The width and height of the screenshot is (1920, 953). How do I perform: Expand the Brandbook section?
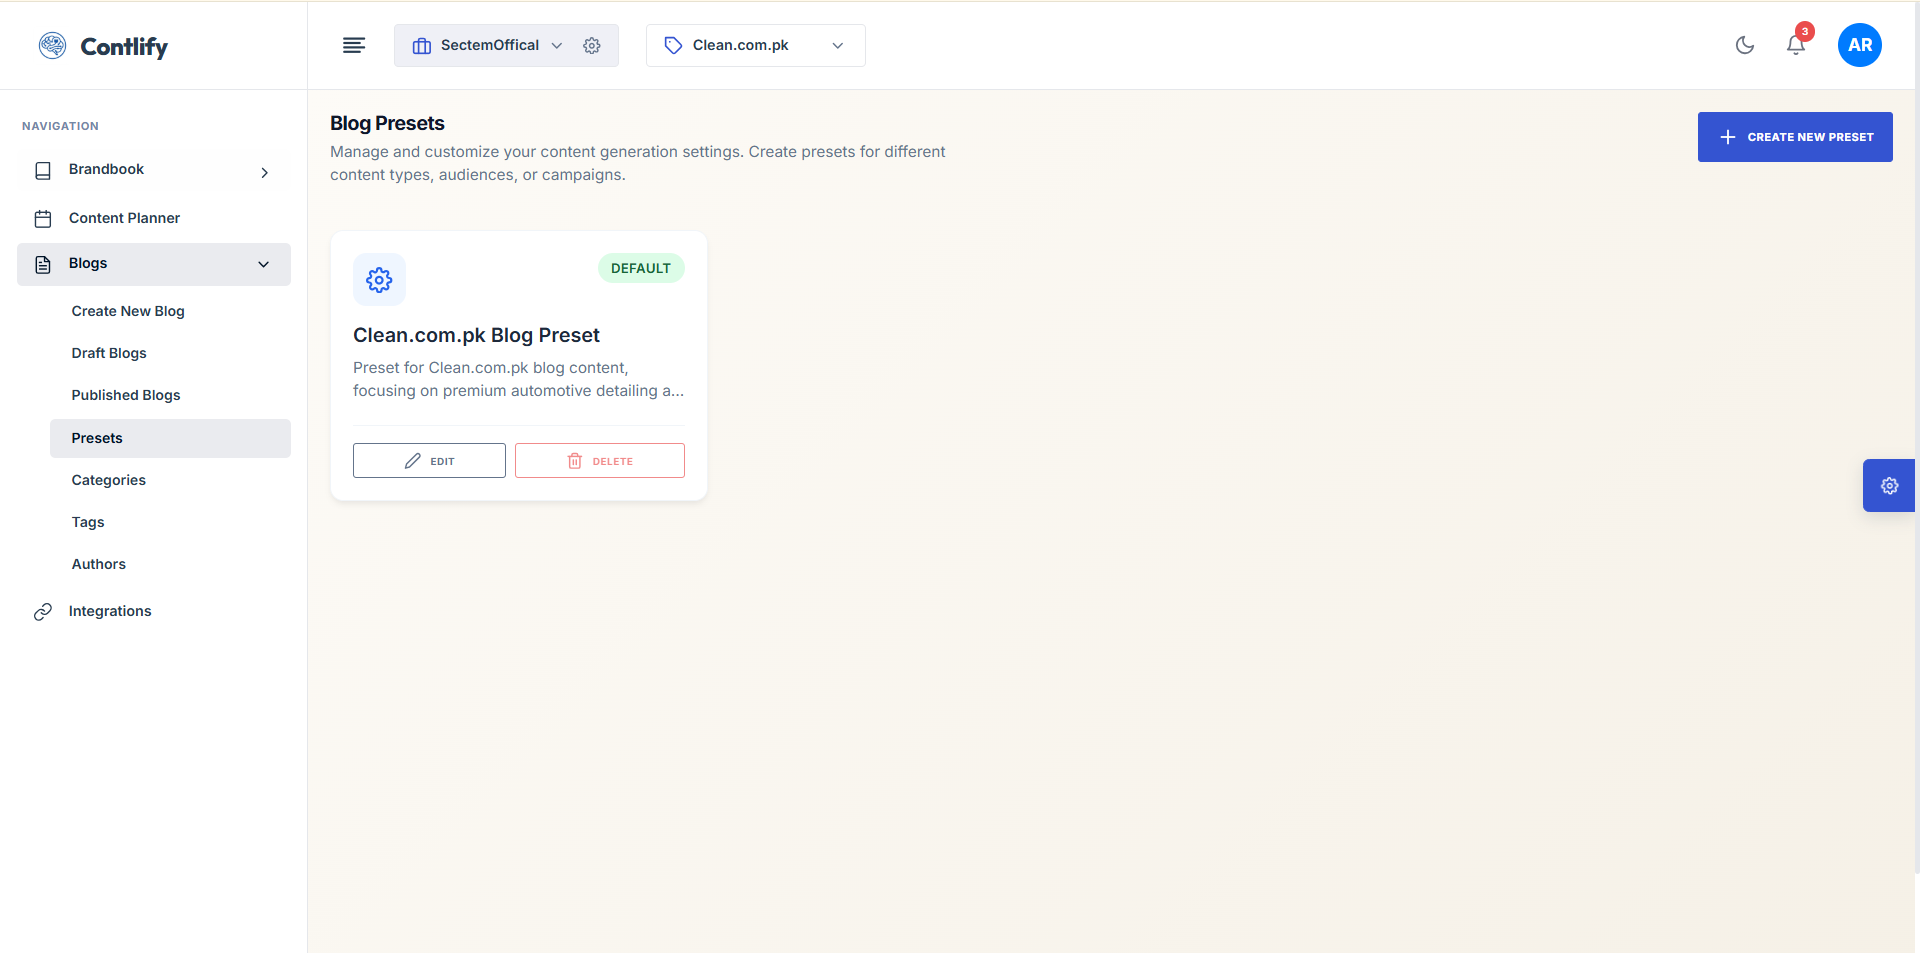[264, 172]
